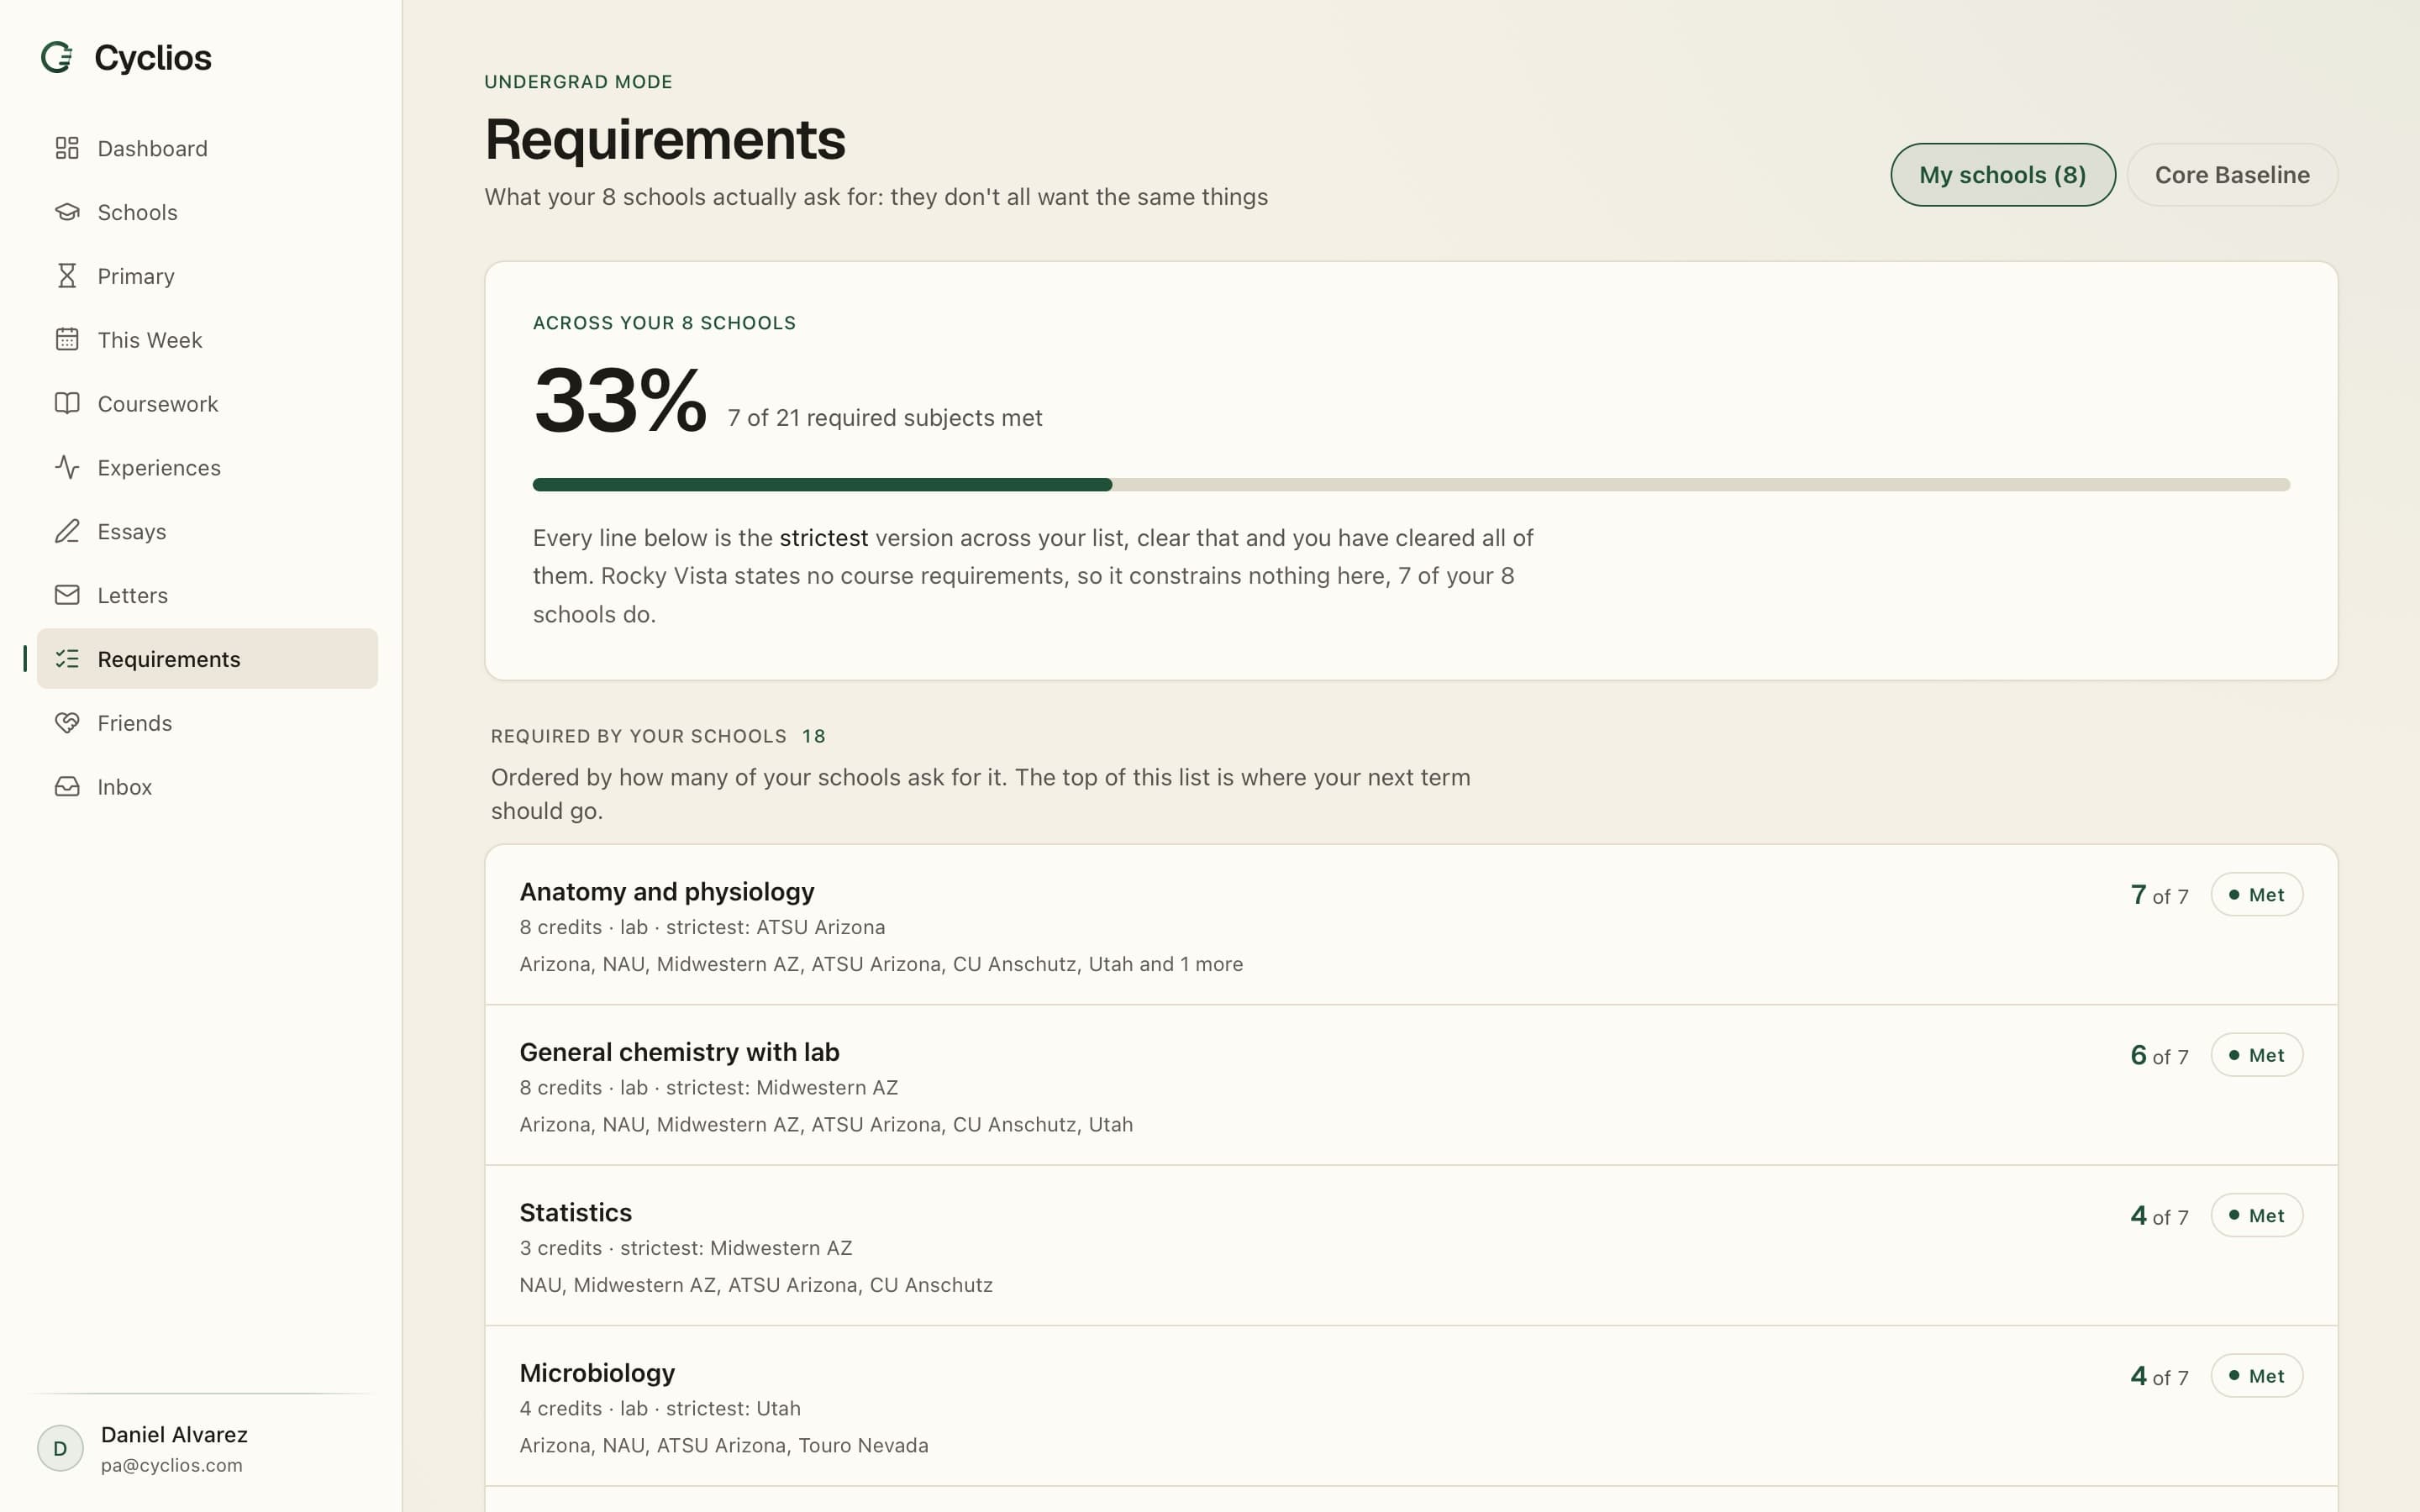Click the Letters envelope icon
This screenshot has width=2420, height=1512.
[x=67, y=595]
